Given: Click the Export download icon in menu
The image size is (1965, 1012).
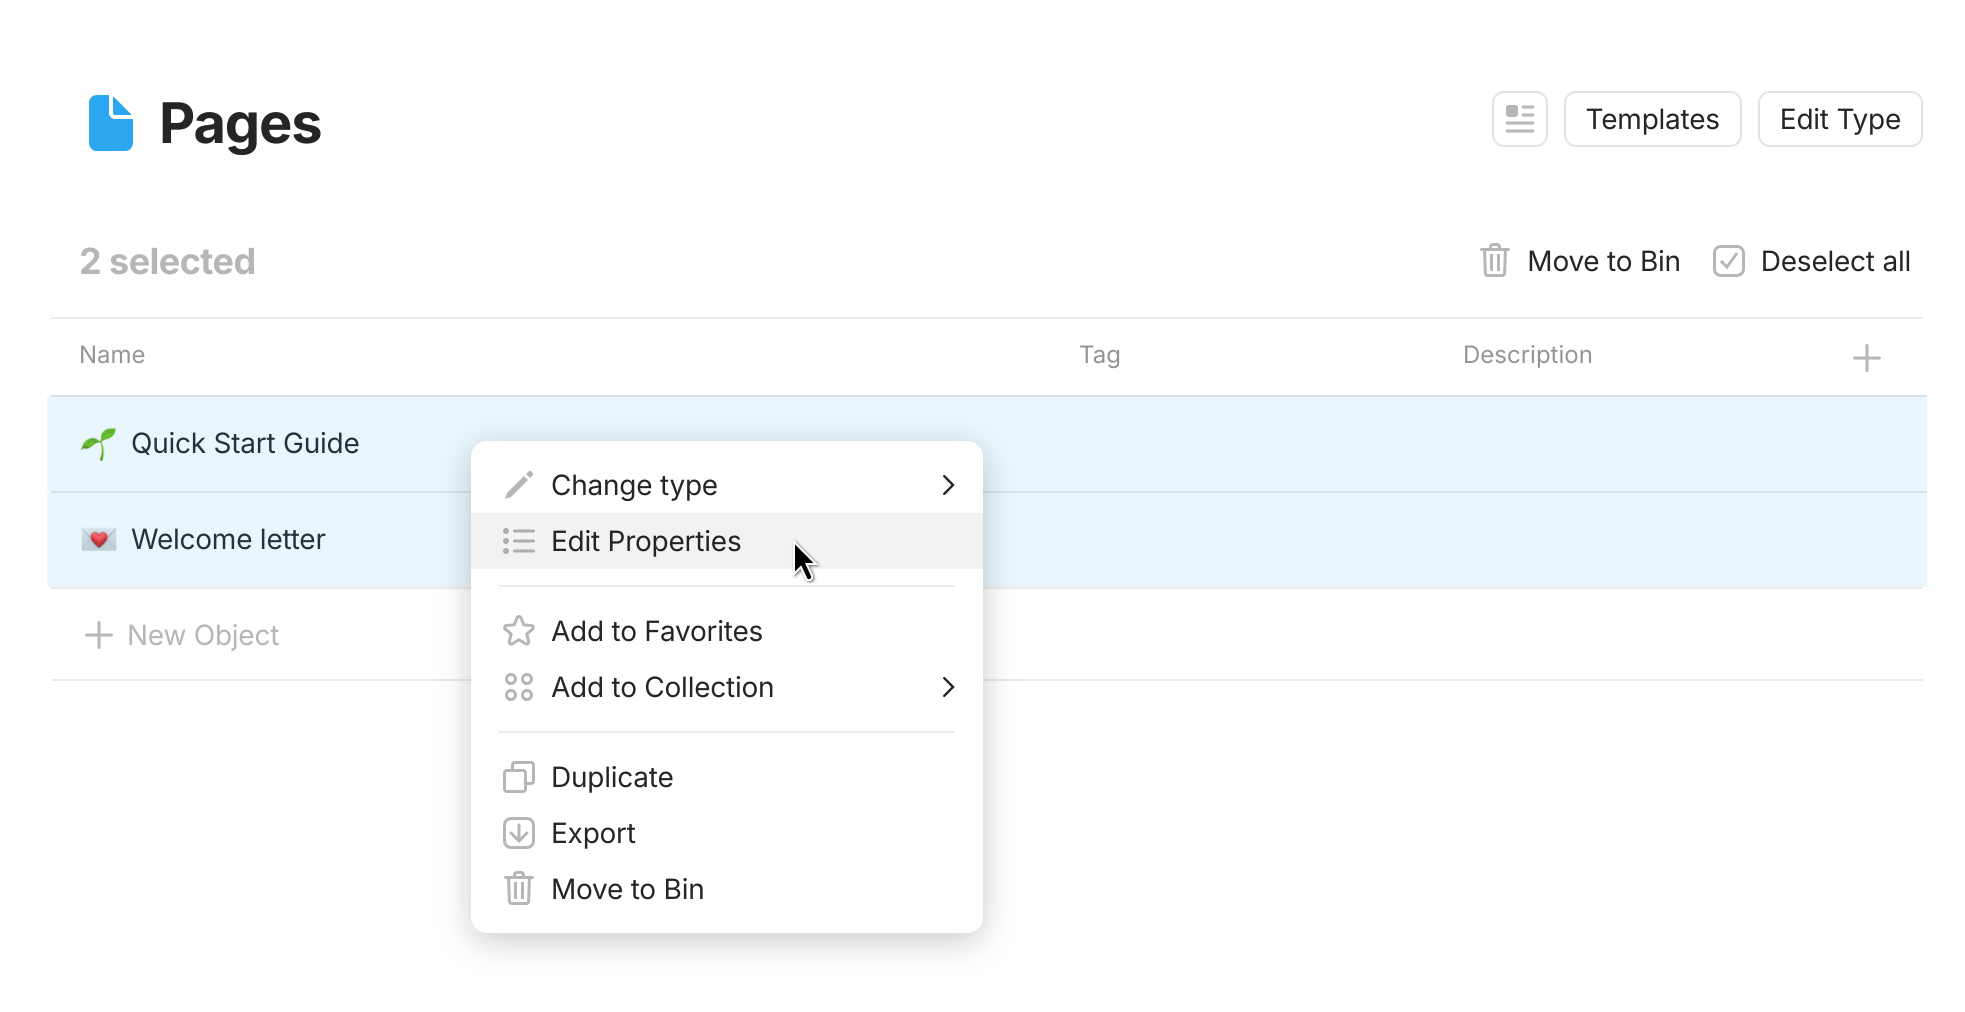Looking at the screenshot, I should click(x=518, y=833).
